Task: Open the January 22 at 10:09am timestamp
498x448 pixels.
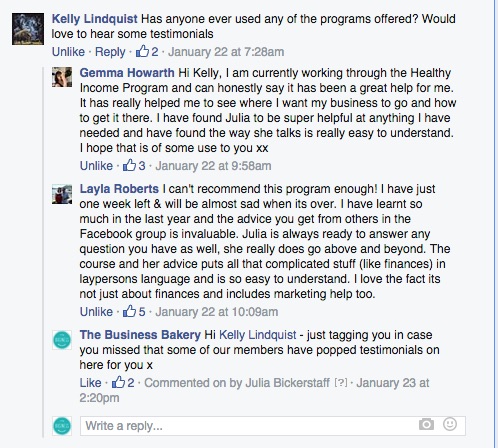Action: coord(217,312)
